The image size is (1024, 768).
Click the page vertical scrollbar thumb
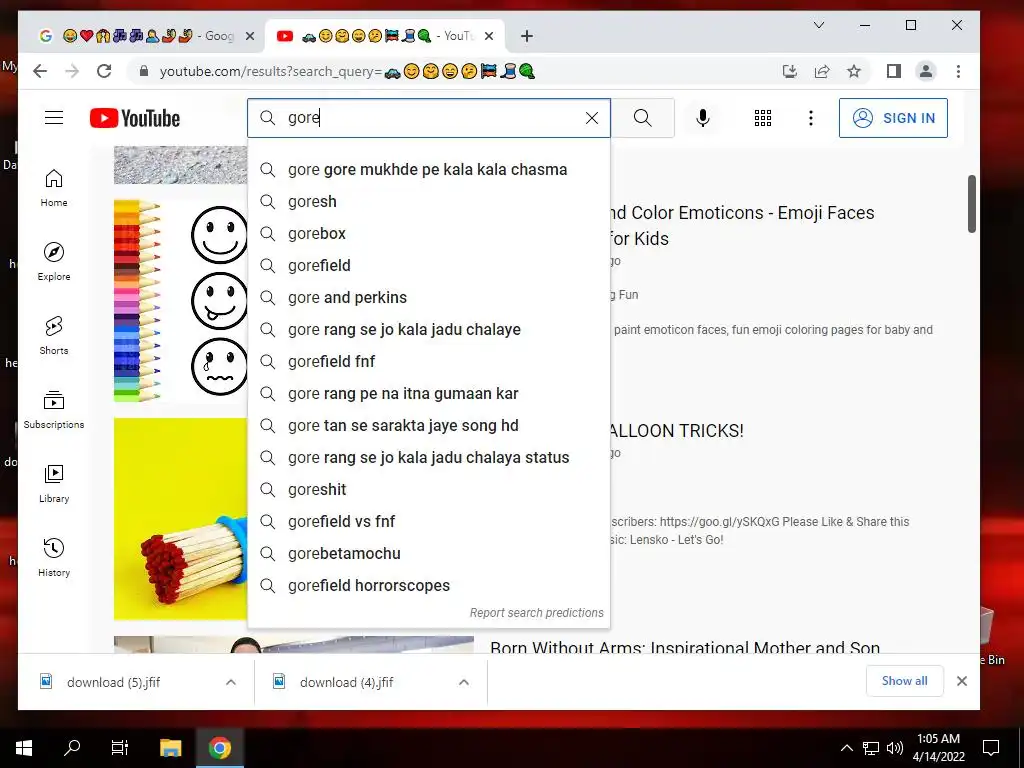(971, 204)
